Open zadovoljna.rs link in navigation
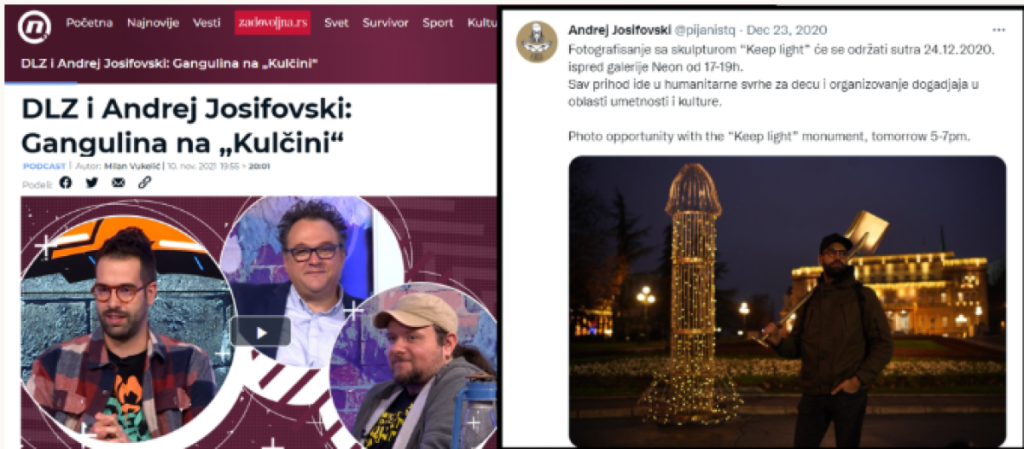1024x449 pixels. (273, 23)
